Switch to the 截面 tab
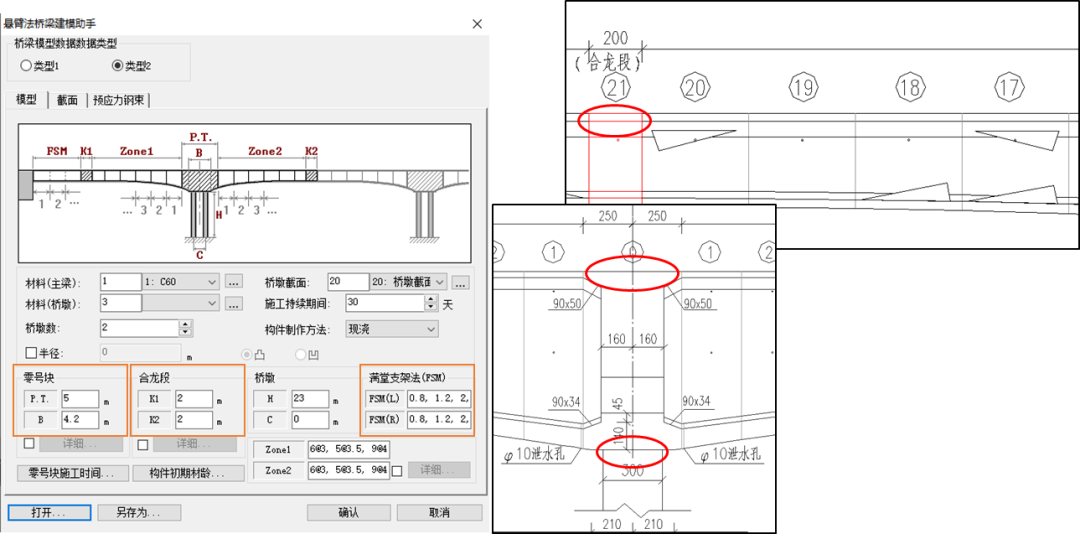Image resolution: width=1080 pixels, height=534 pixels. coord(67,100)
